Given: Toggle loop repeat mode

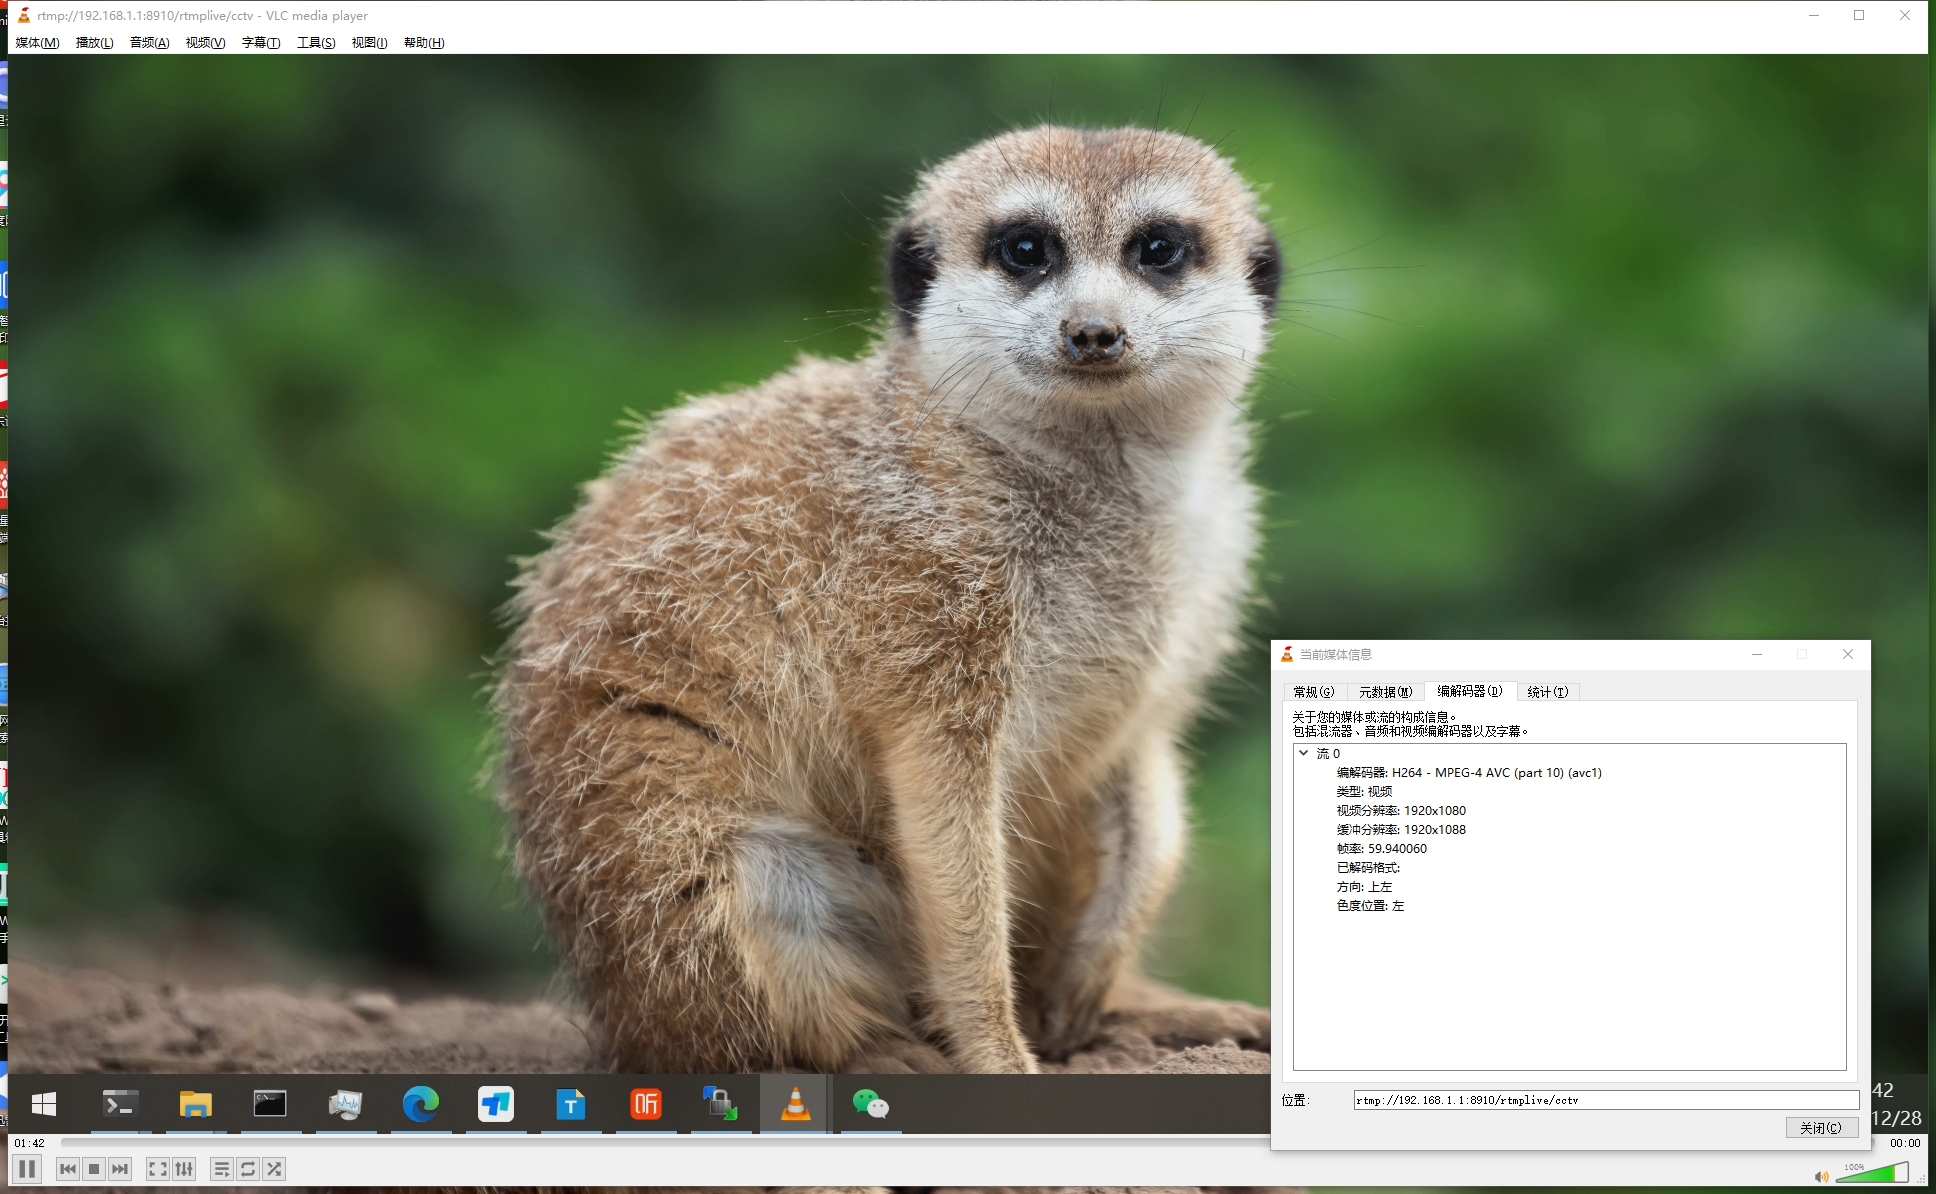Looking at the screenshot, I should pyautogui.click(x=248, y=1169).
